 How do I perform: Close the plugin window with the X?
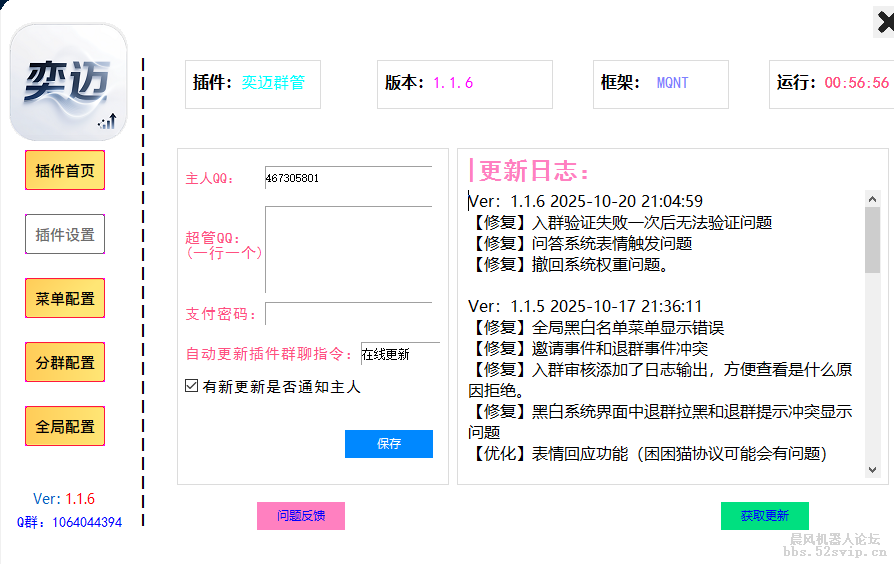(884, 21)
